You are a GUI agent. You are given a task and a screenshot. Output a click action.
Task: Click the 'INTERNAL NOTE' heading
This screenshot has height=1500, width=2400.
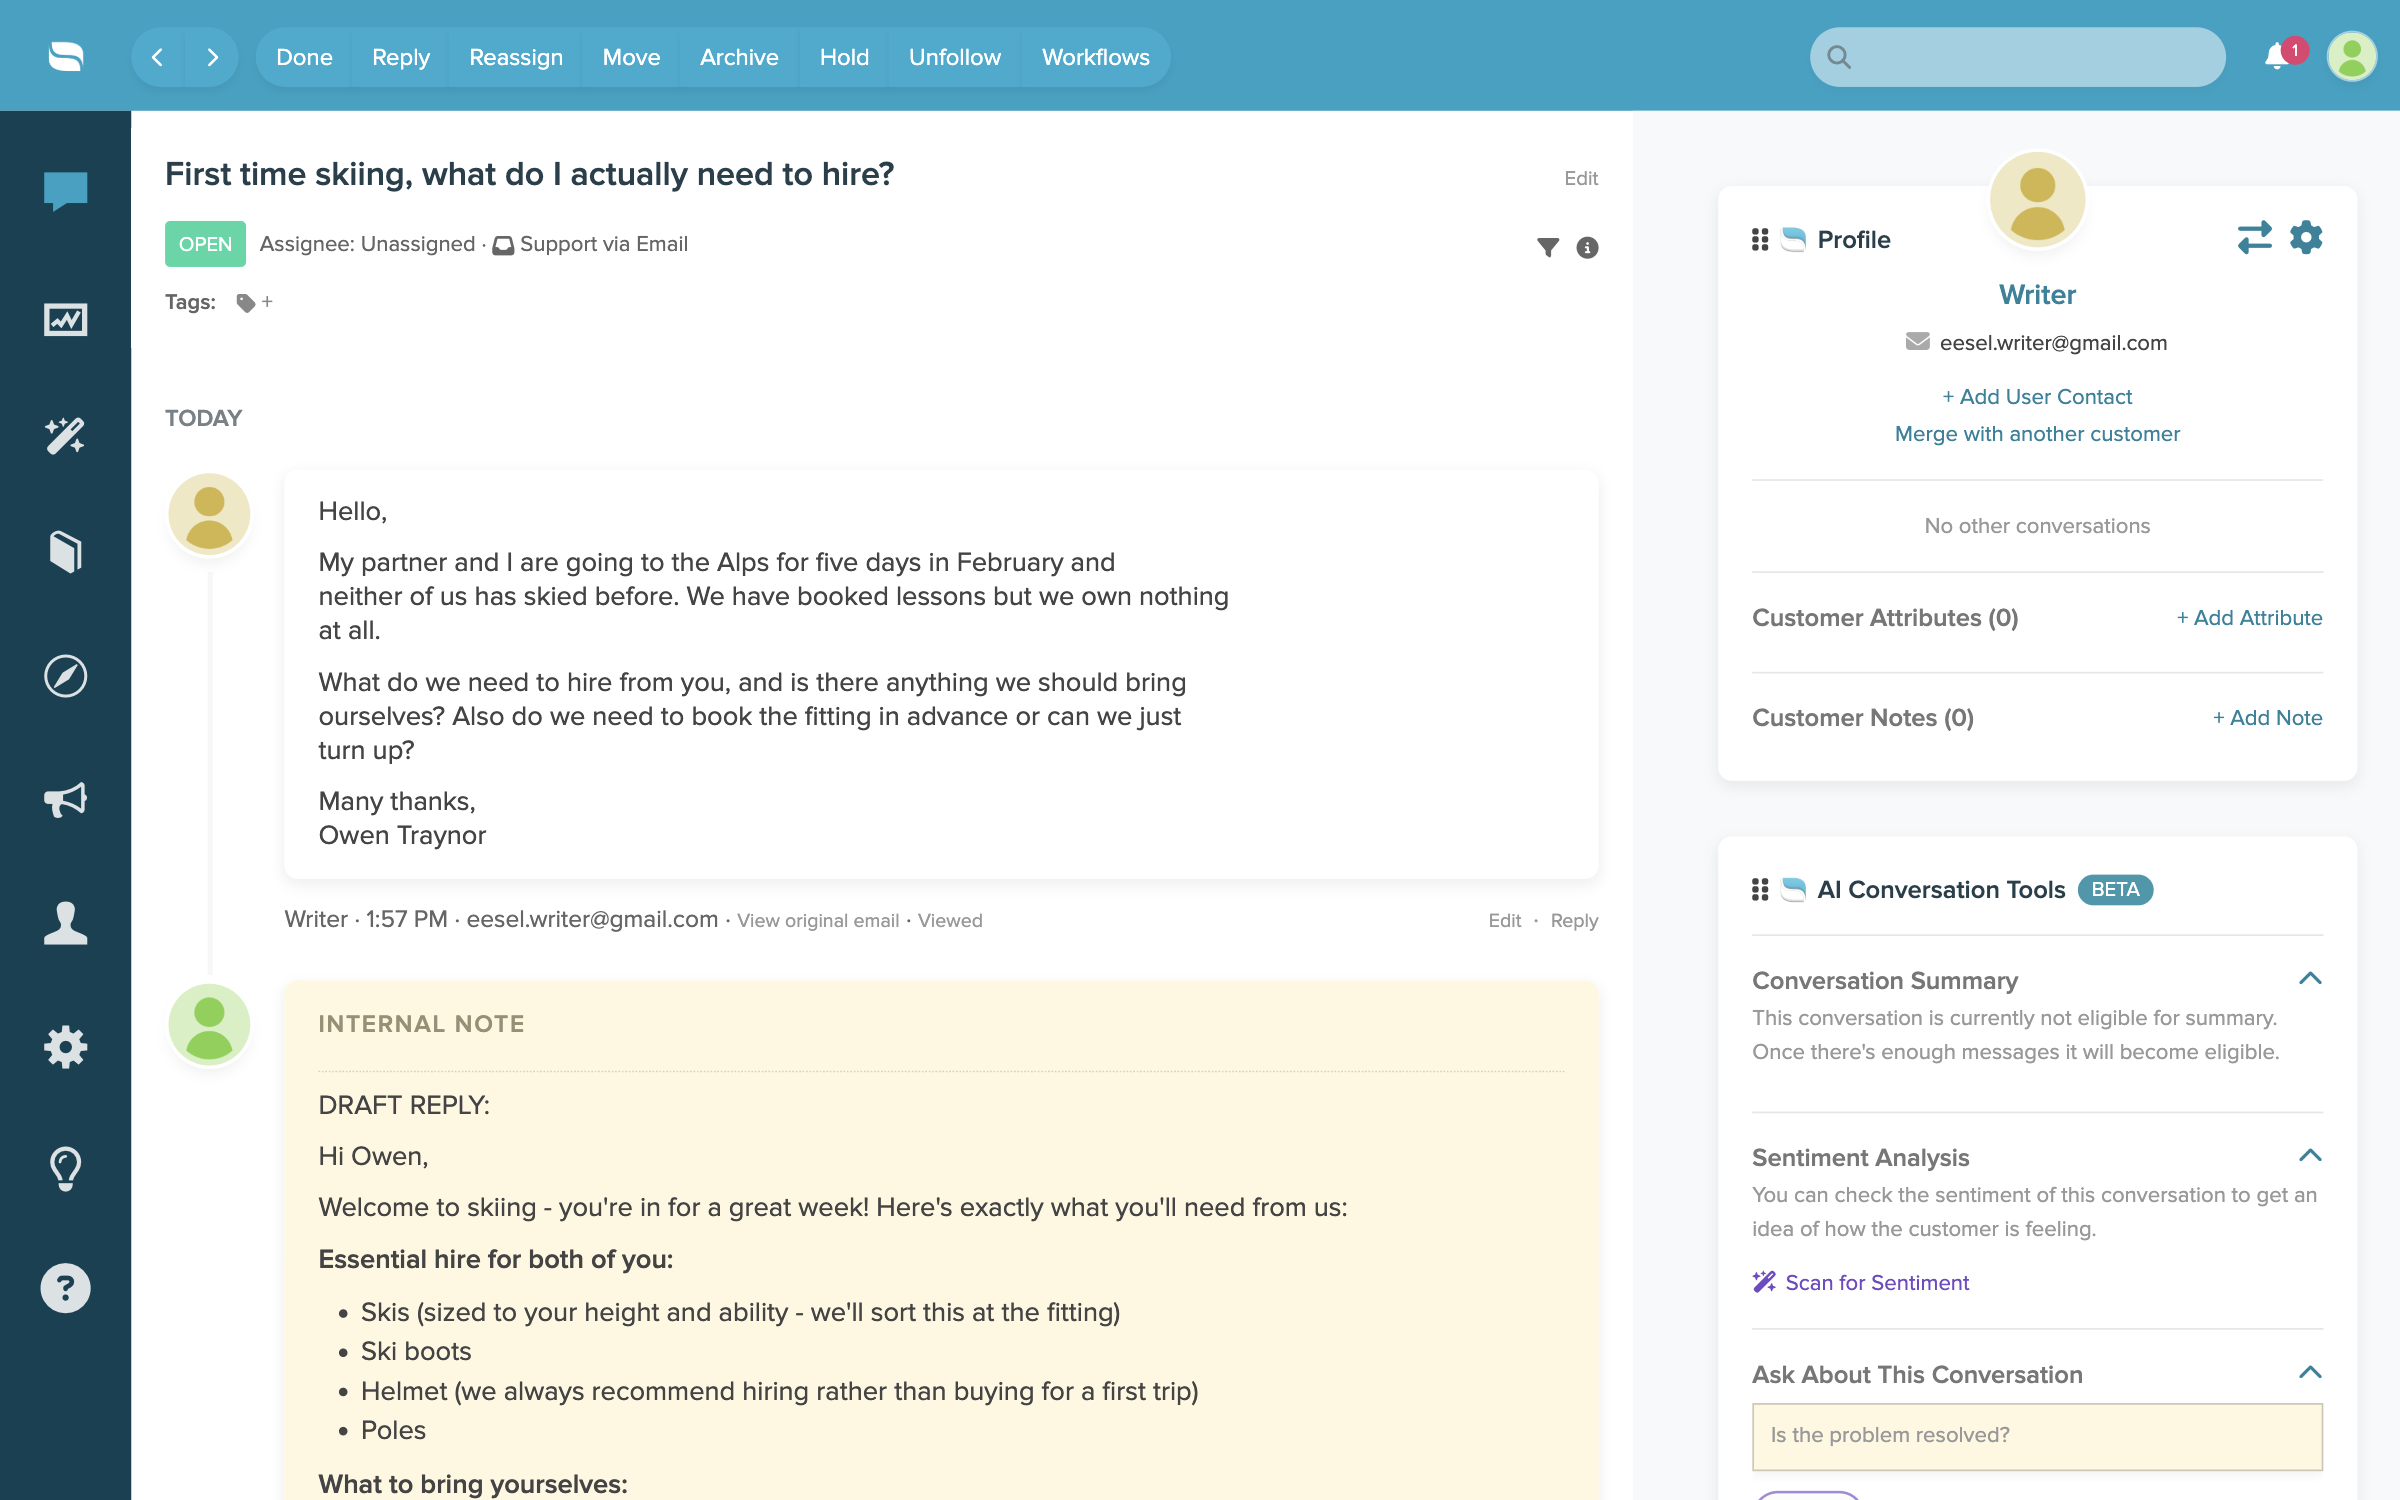tap(421, 1024)
